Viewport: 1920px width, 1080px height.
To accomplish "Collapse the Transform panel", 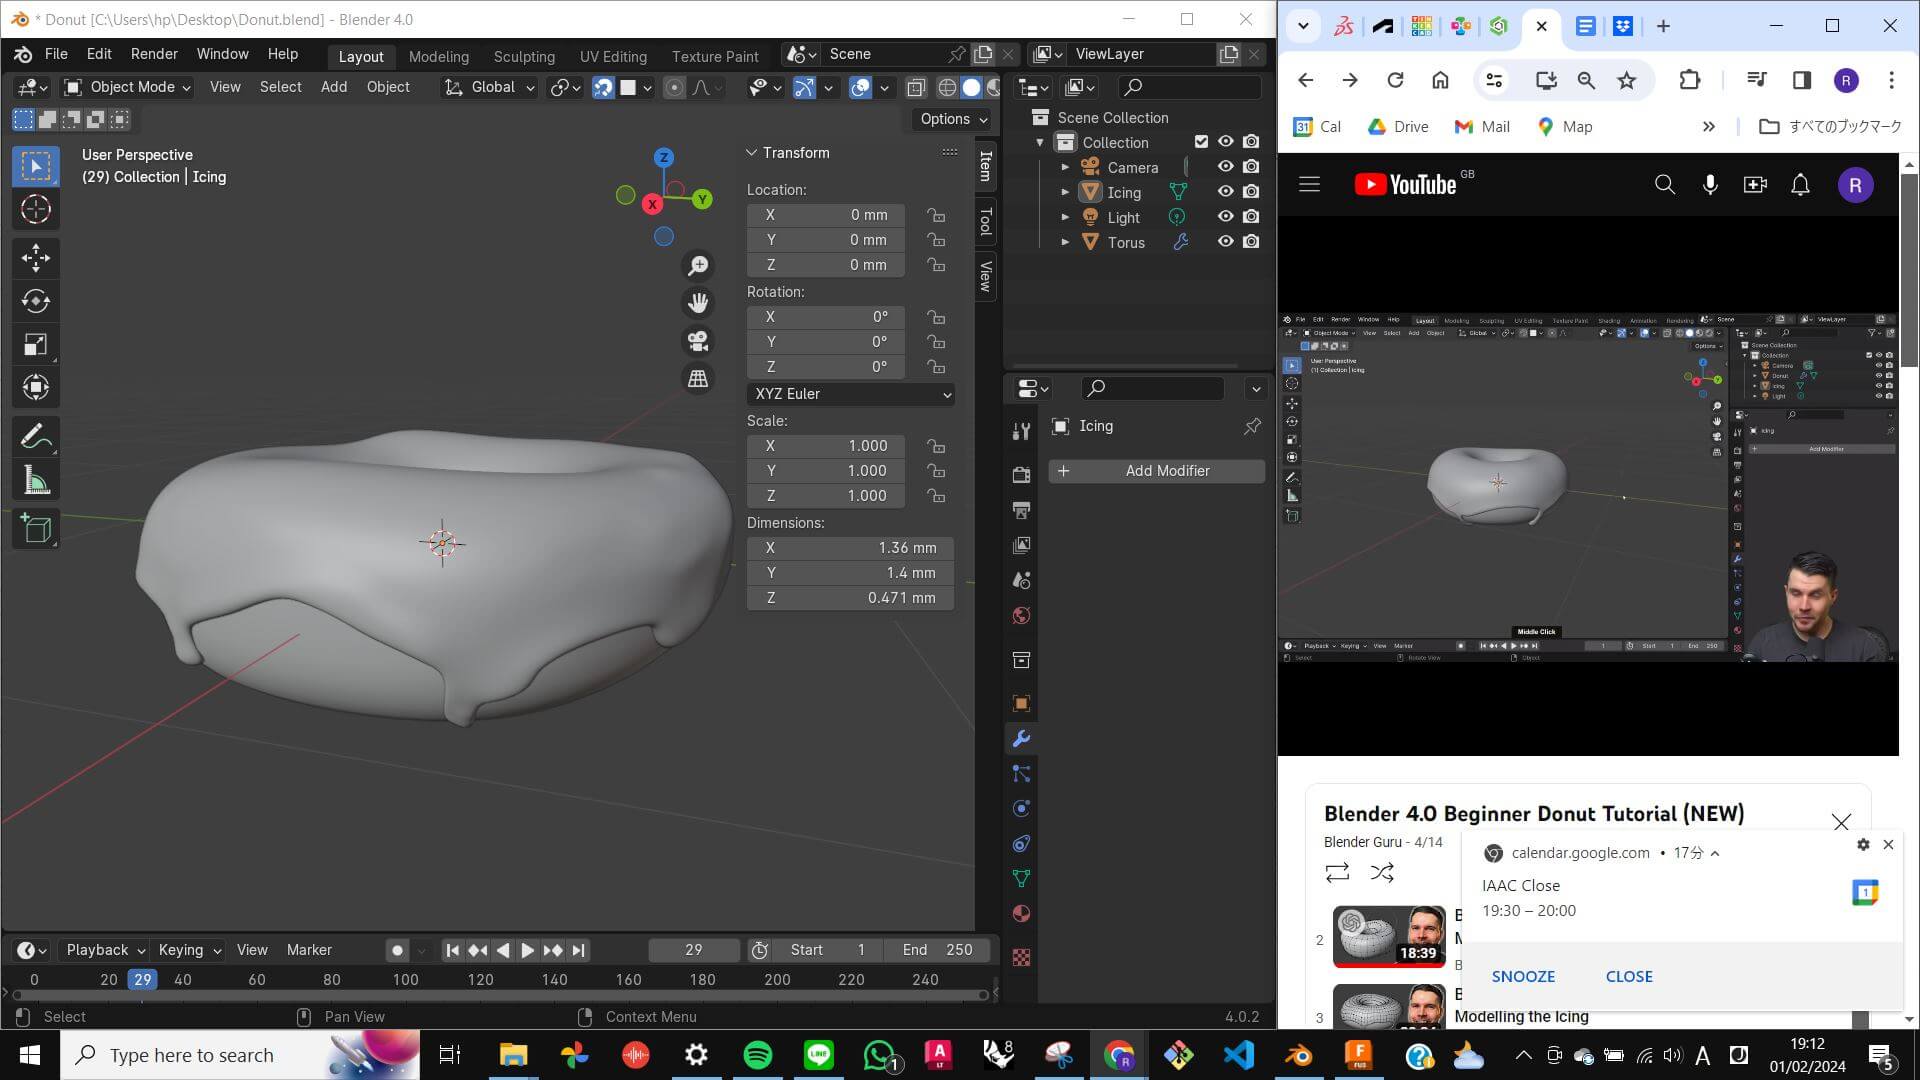I will (x=752, y=153).
